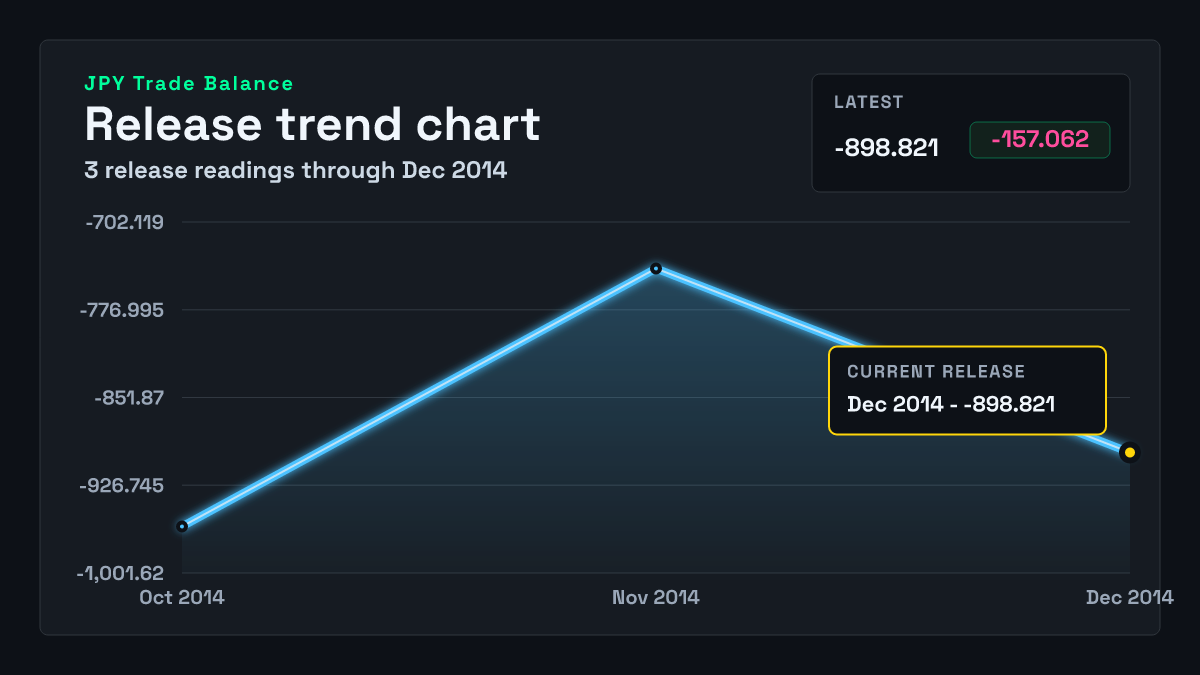Click the CURRENT RELEASE heading in tooltip
This screenshot has width=1200, height=675.
[x=936, y=372]
